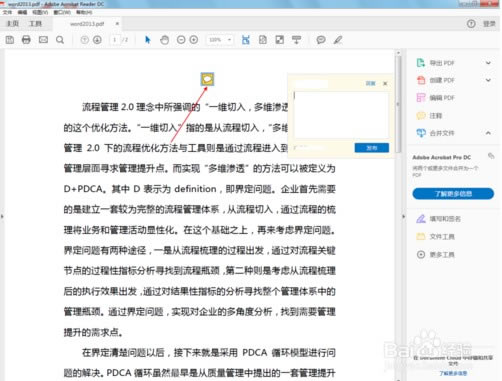This screenshot has width=502, height=381.
Task: Send the file by email envelope icon
Action: (43, 40)
